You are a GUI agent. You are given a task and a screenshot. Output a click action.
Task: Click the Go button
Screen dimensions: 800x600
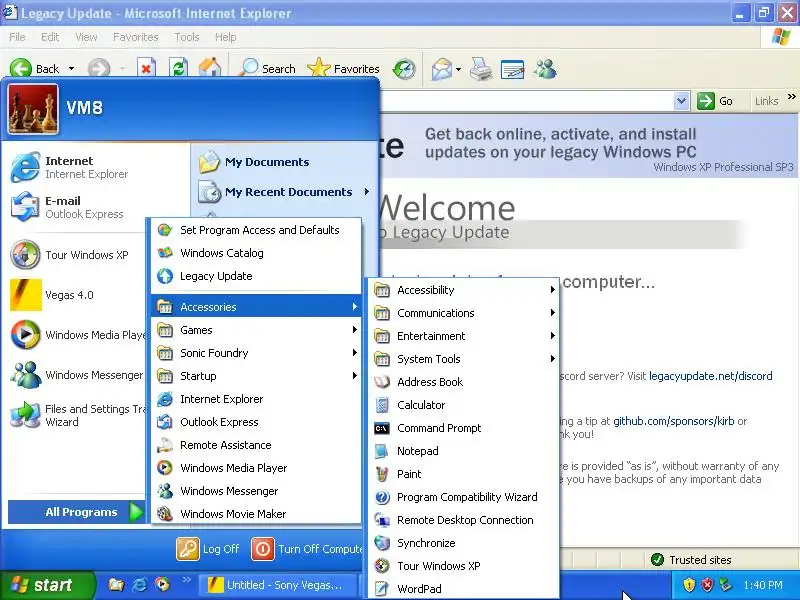(x=715, y=101)
